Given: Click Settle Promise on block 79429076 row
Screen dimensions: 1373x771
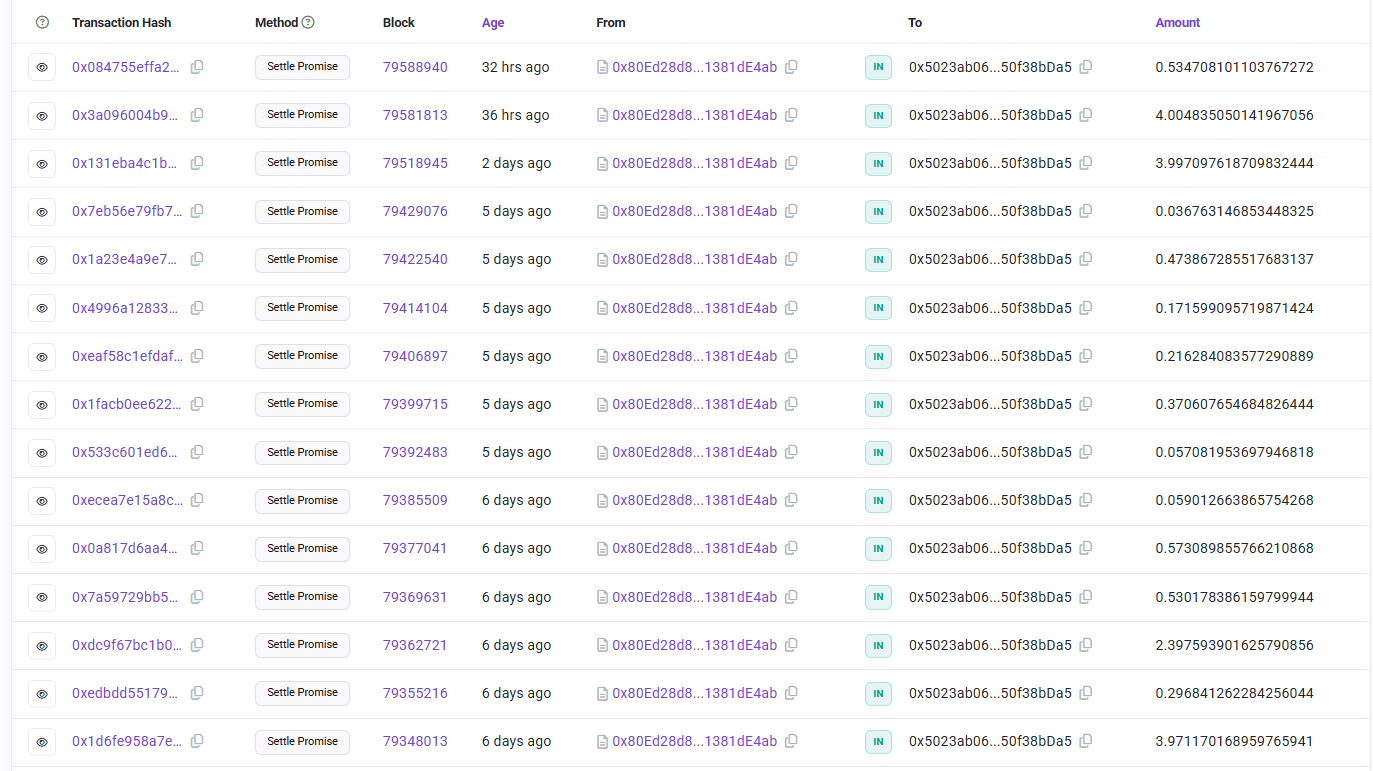Looking at the screenshot, I should tap(302, 211).
